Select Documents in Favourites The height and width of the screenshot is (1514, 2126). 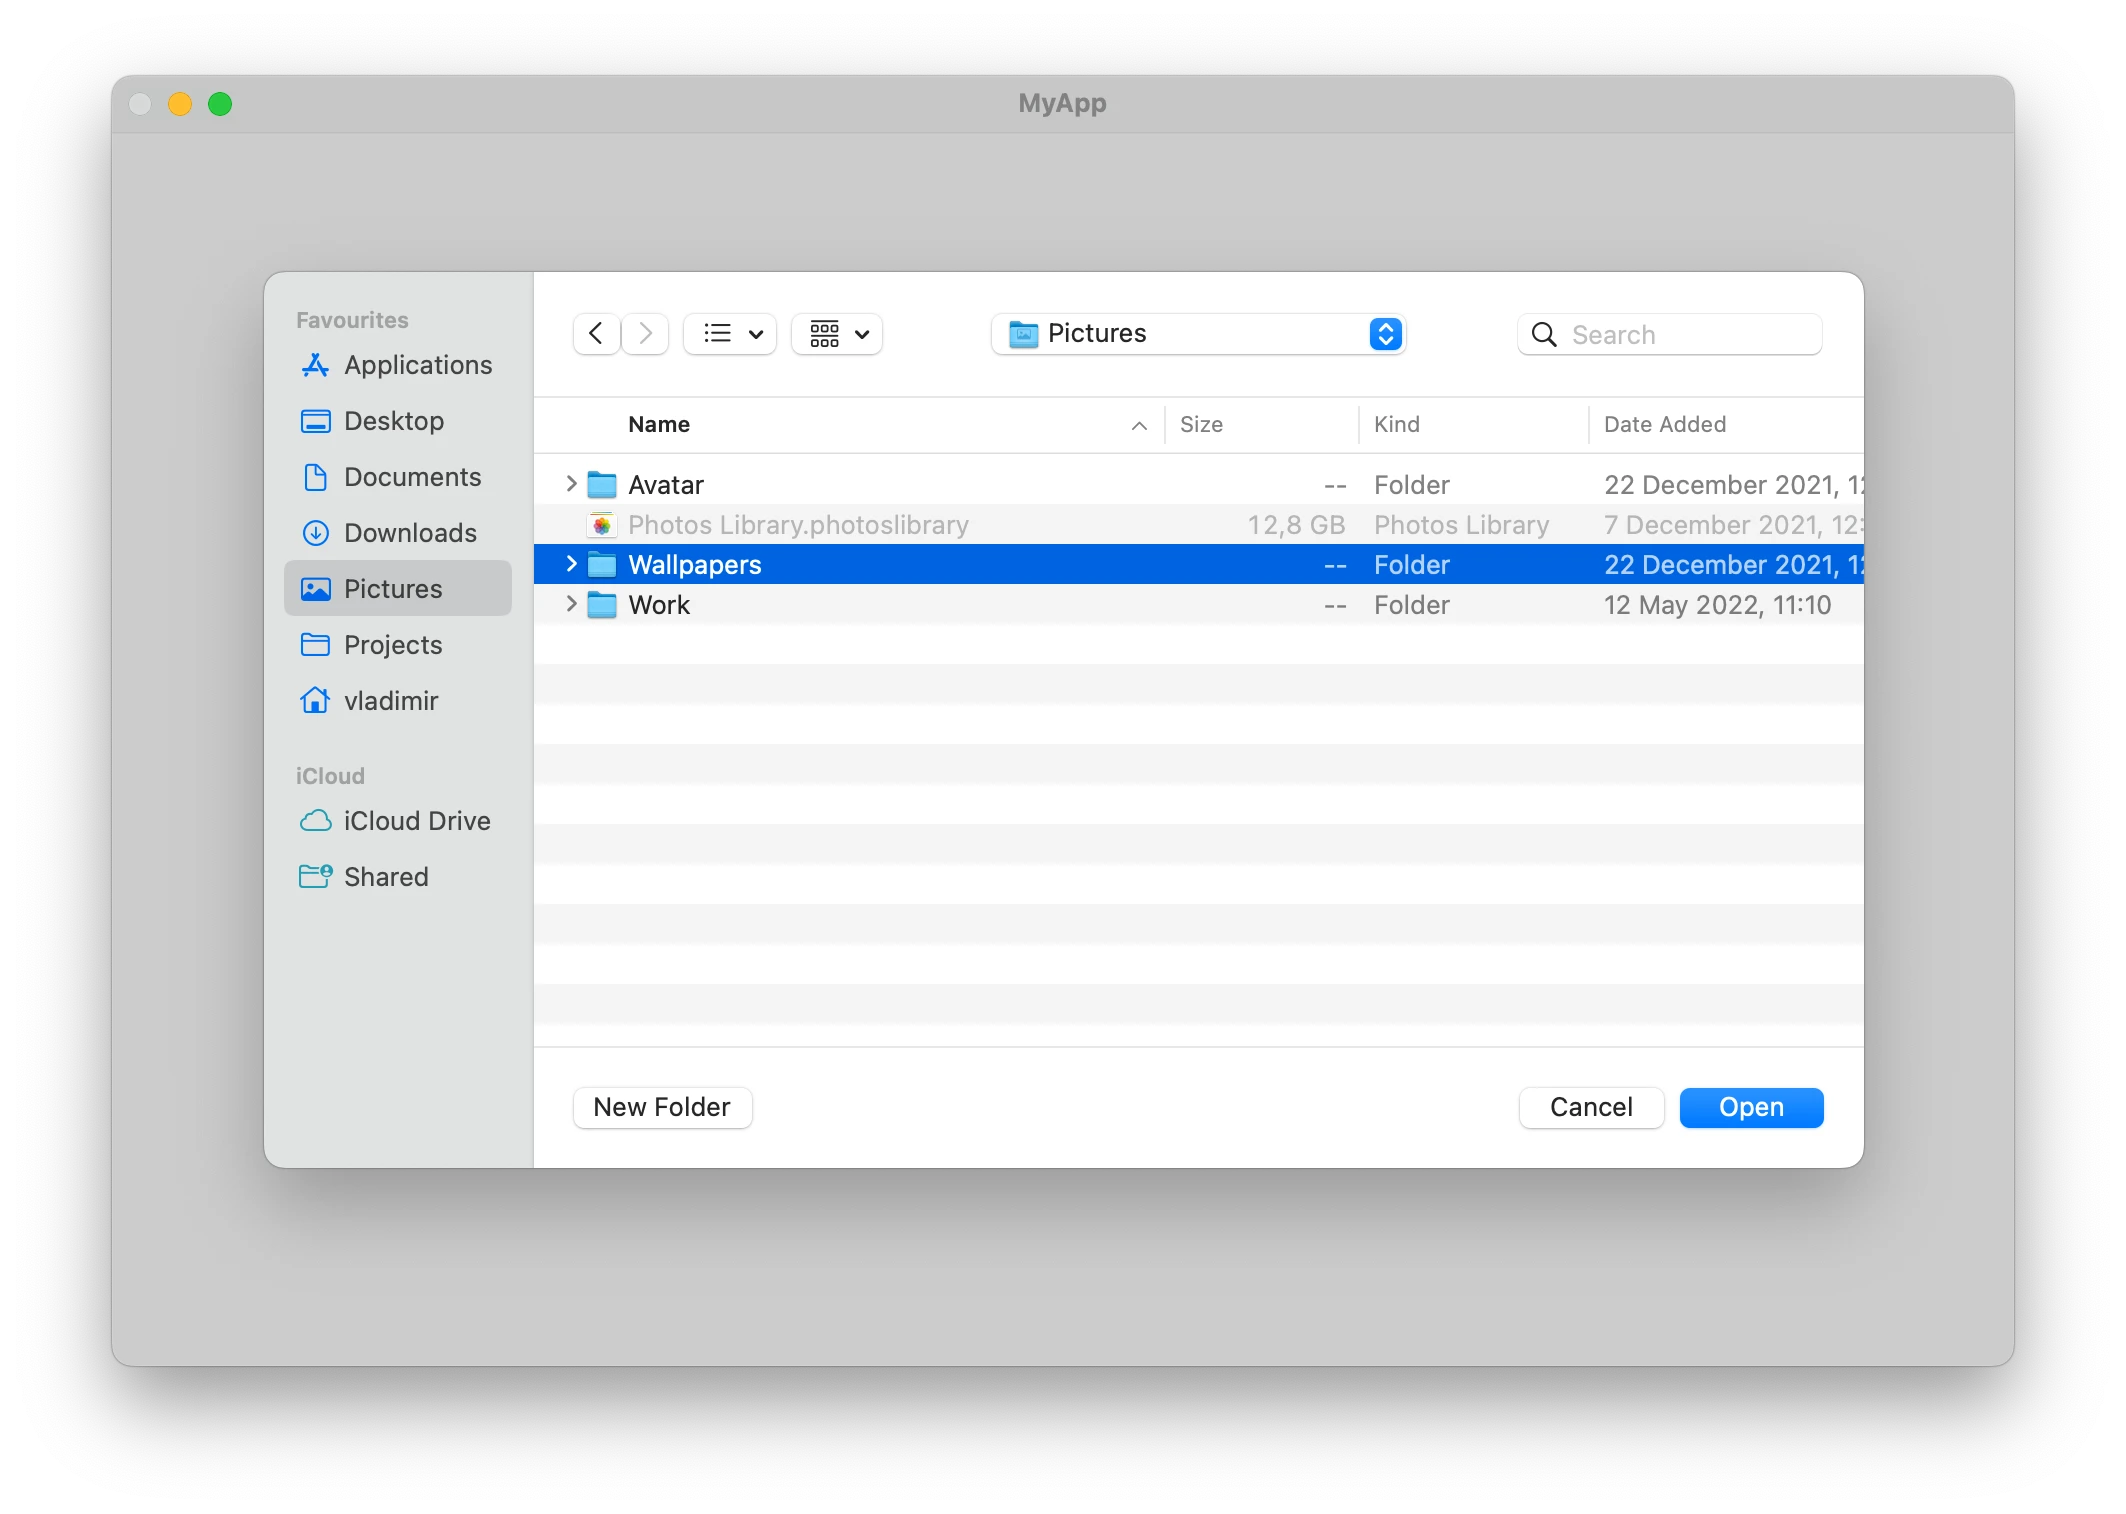pos(412,477)
